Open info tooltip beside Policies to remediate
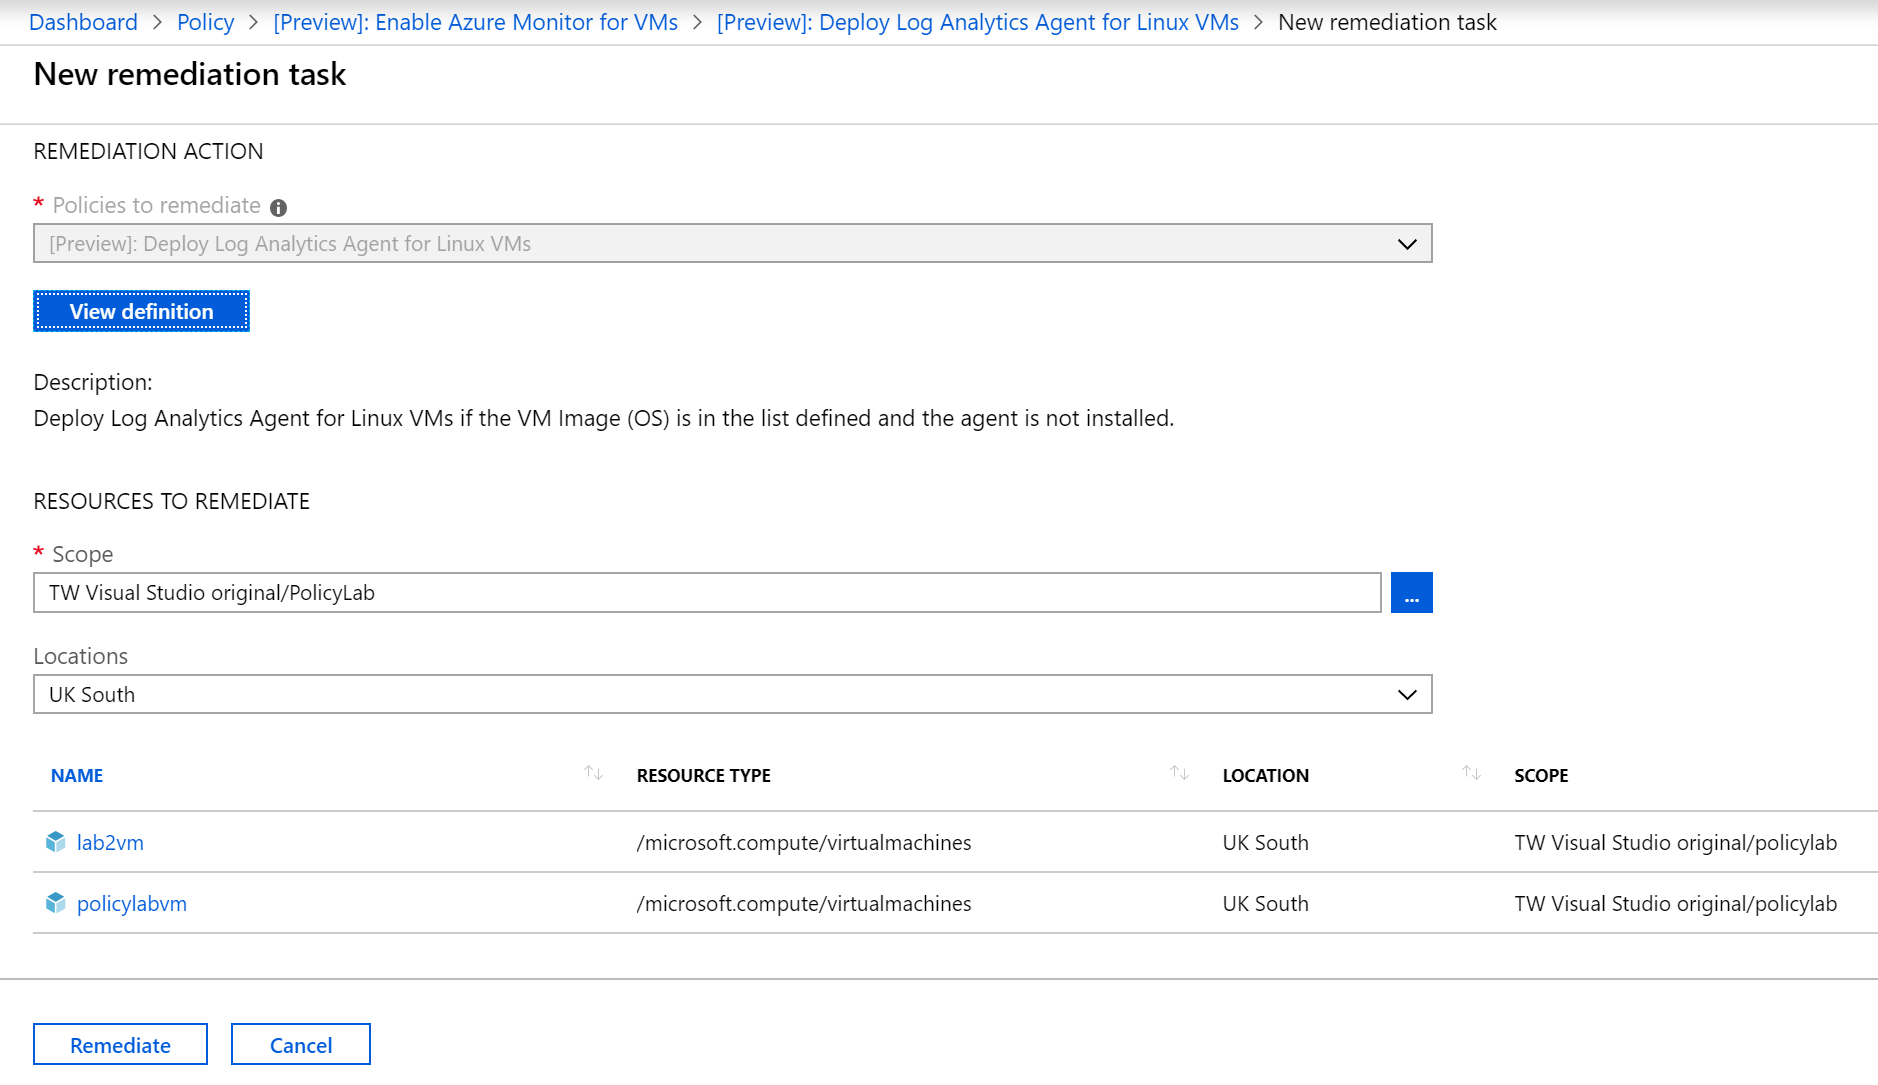The height and width of the screenshot is (1085, 1878). pos(278,206)
